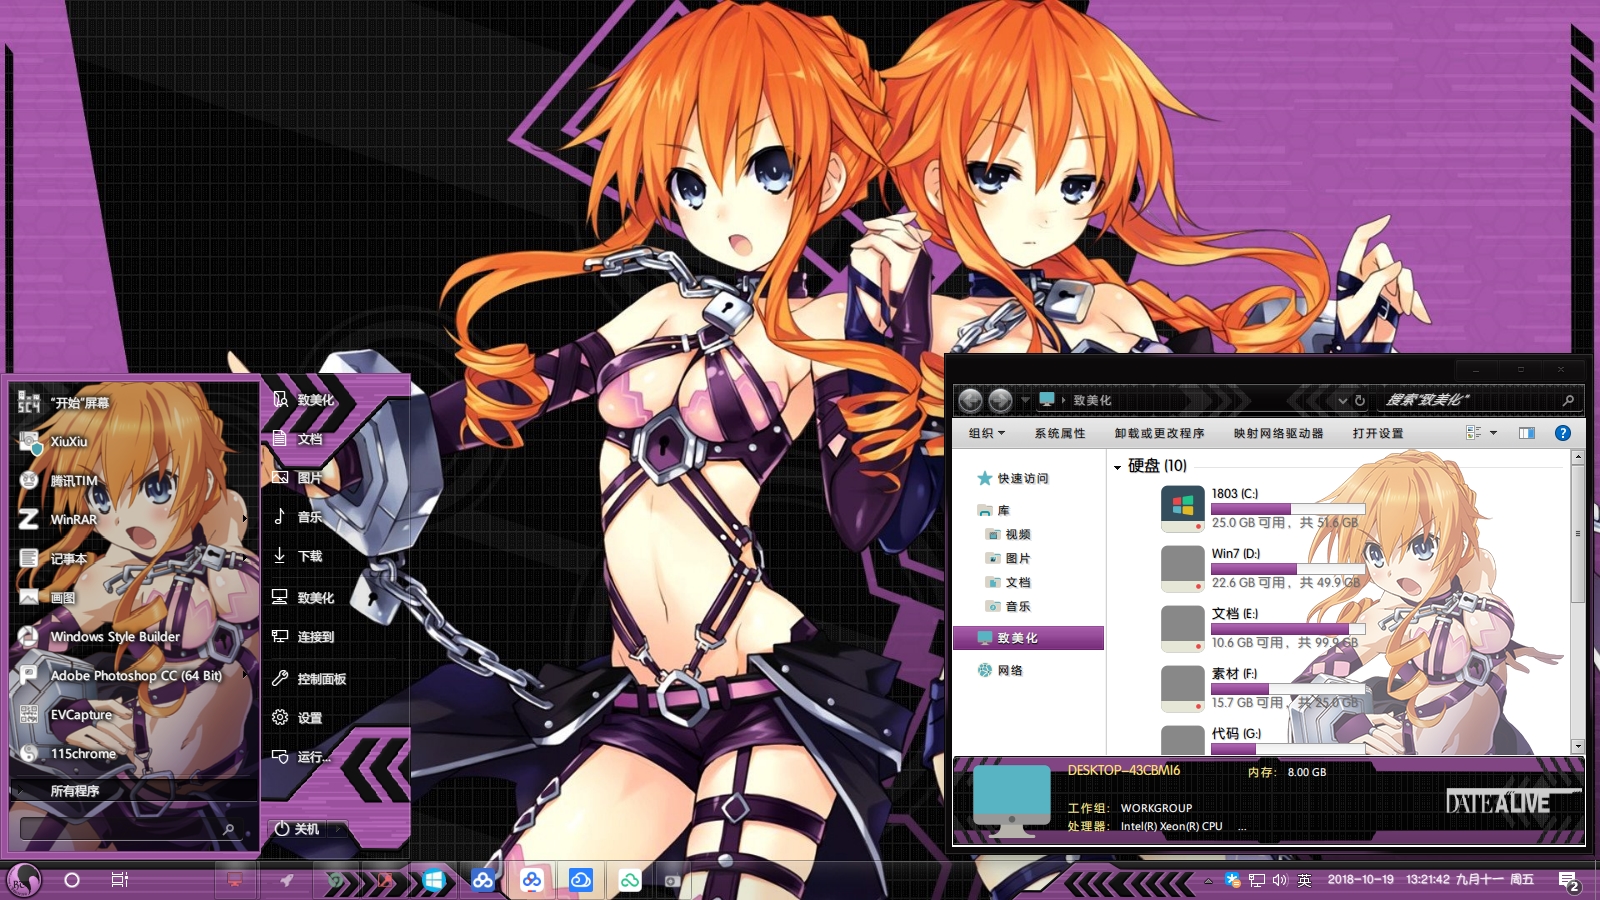1600x900 pixels.
Task: Open view options dropdown arrow
Action: click(1493, 433)
